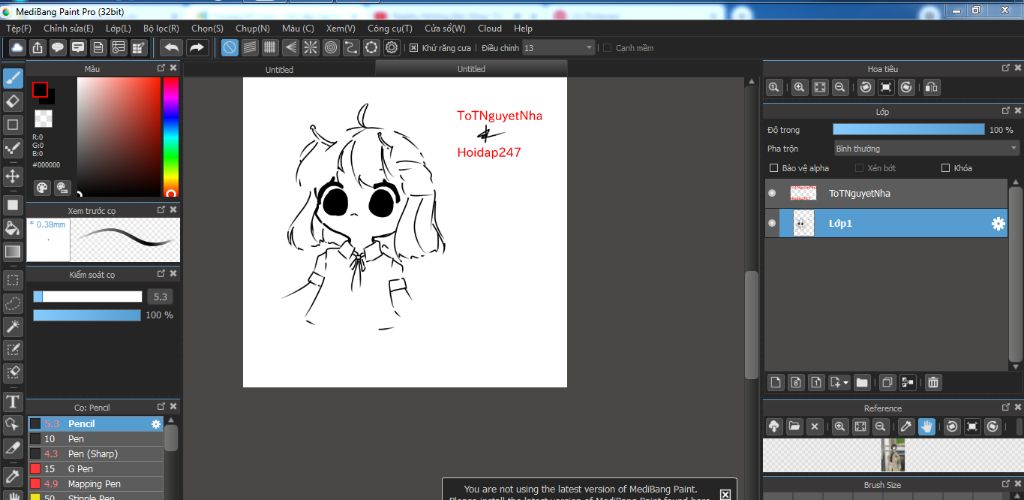Open snap settings gear in toolbar
The width and height of the screenshot is (1024, 500).
pos(392,48)
